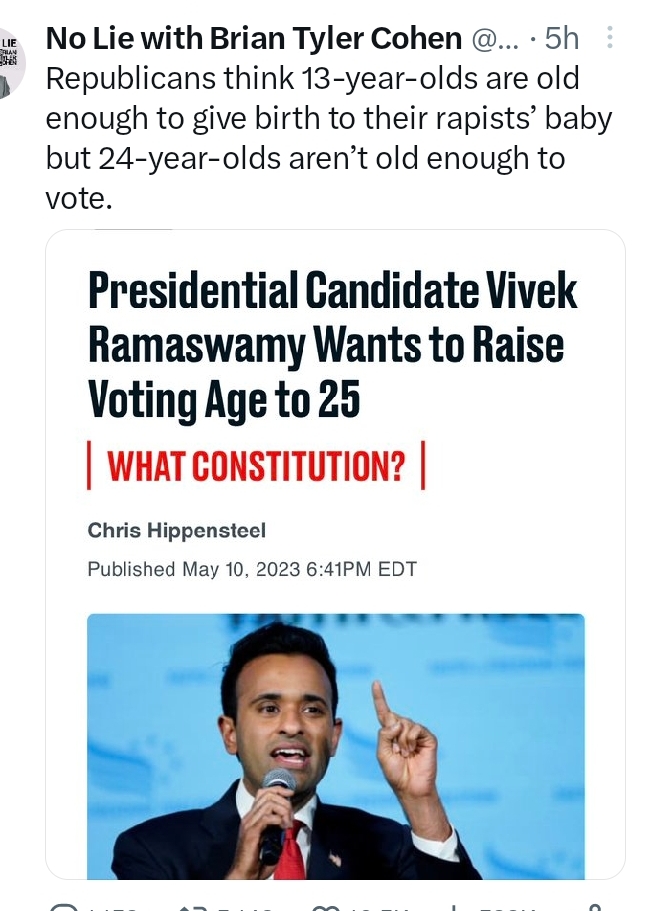Click the 'Ramaswamy Wants to Raise' headline line
The image size is (648, 911).
pyautogui.click(x=326, y=346)
